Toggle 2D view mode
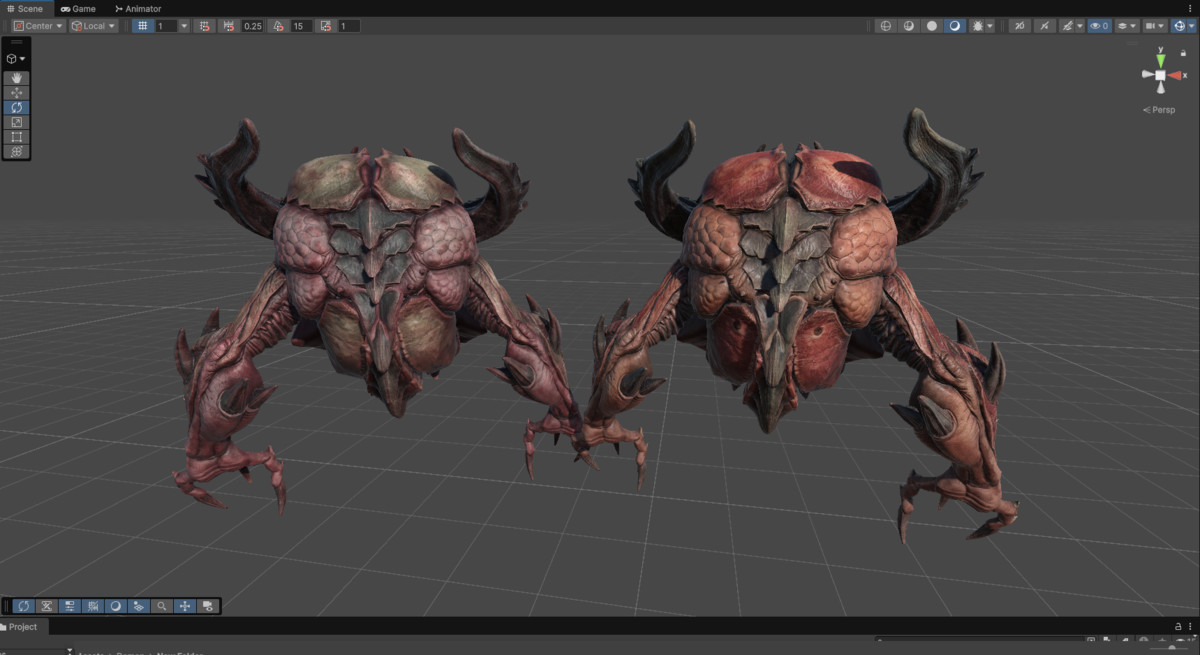 (x=1019, y=26)
